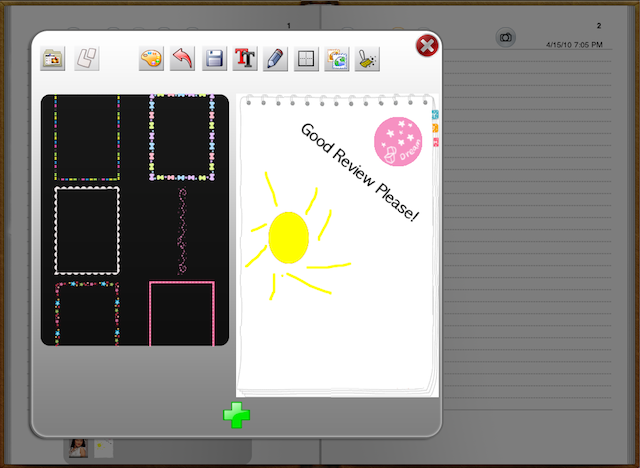This screenshot has width=640, height=468.
Task: Select the yellow sun drawing
Action: click(x=290, y=239)
